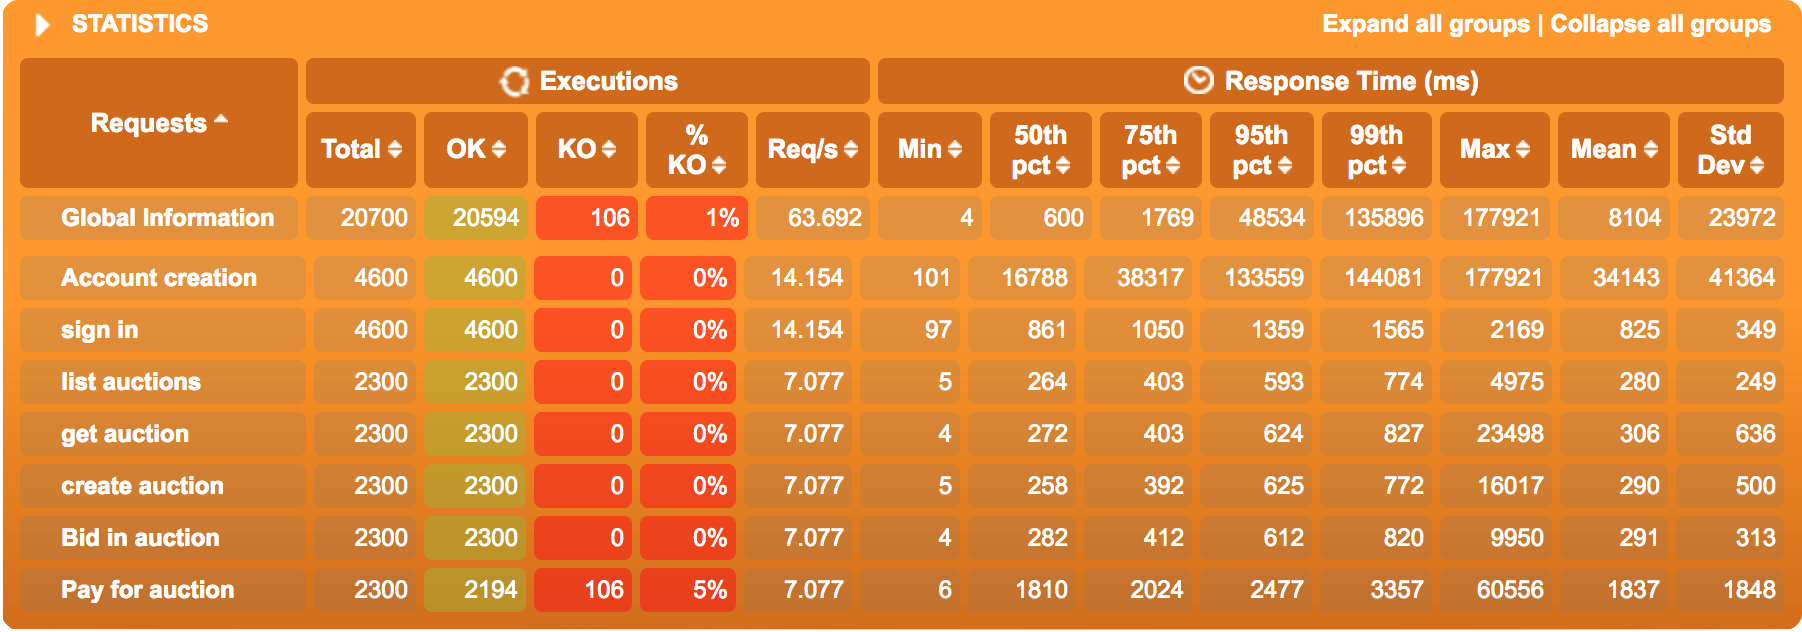Sort table by Req/s column
Viewport: 1802px width, 632px height.
[812, 149]
